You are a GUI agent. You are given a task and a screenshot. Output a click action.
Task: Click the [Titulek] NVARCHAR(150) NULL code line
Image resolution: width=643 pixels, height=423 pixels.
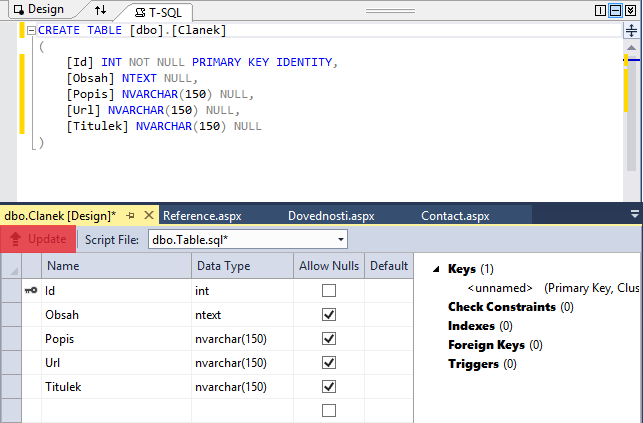tap(164, 126)
